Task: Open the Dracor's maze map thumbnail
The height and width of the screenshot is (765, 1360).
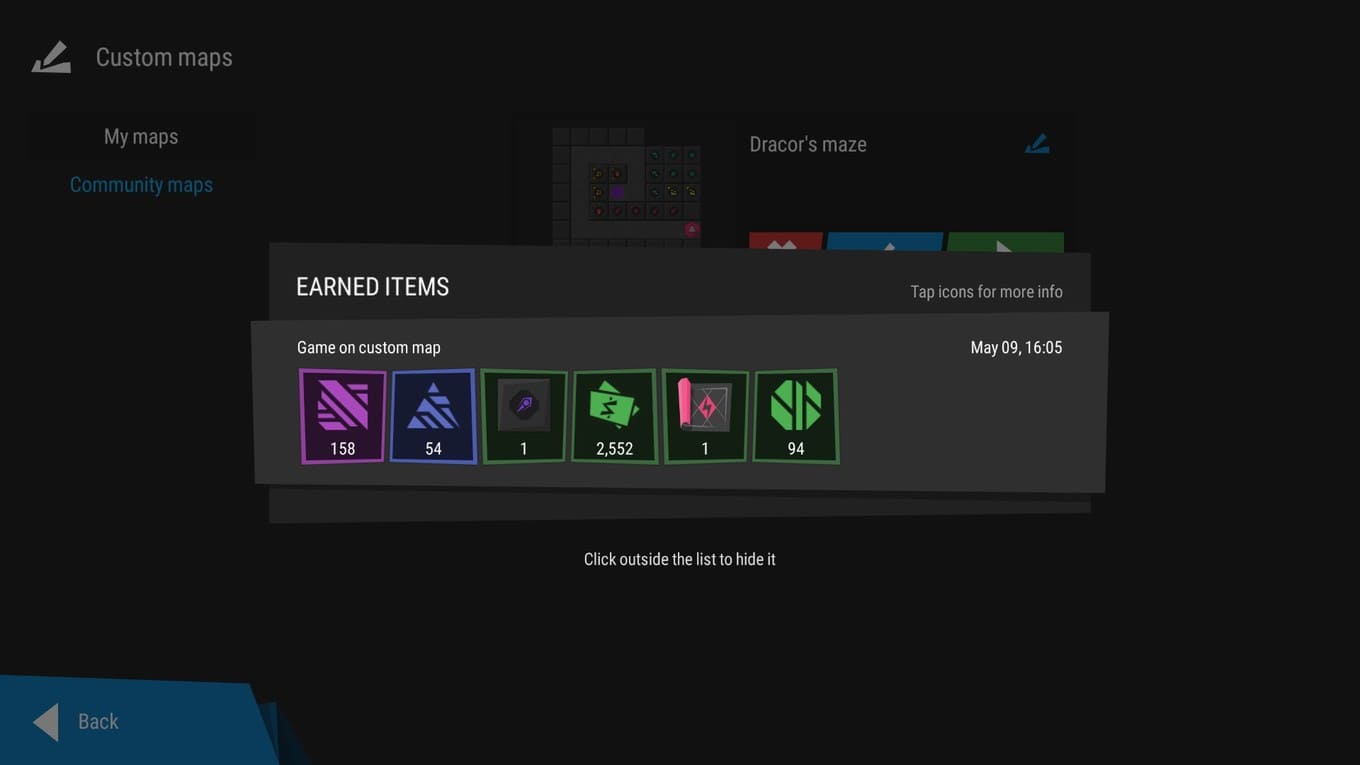Action: coord(625,184)
